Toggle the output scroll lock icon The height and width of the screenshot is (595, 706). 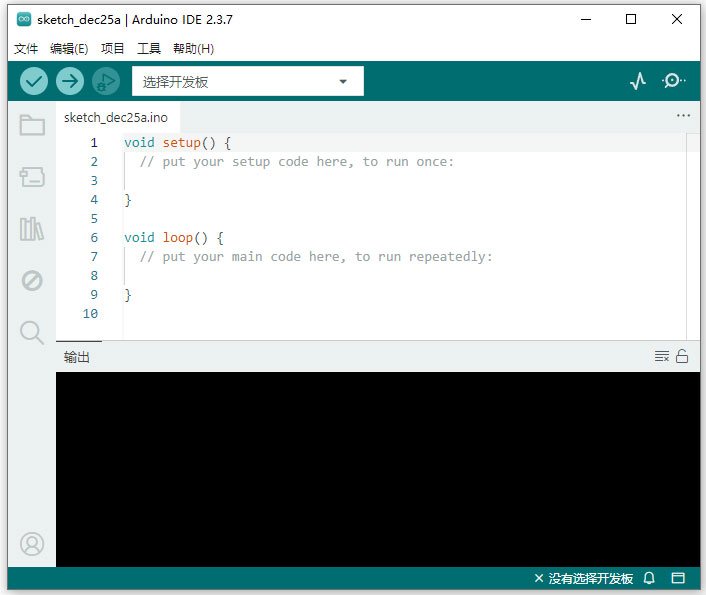tap(682, 356)
